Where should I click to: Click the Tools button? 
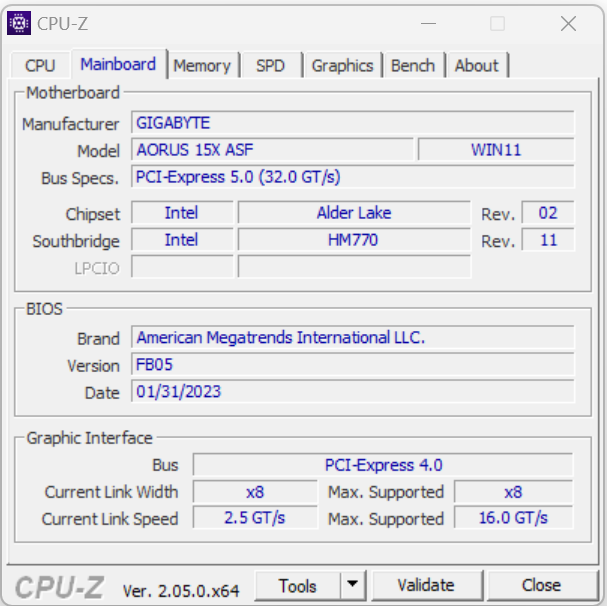(x=298, y=585)
